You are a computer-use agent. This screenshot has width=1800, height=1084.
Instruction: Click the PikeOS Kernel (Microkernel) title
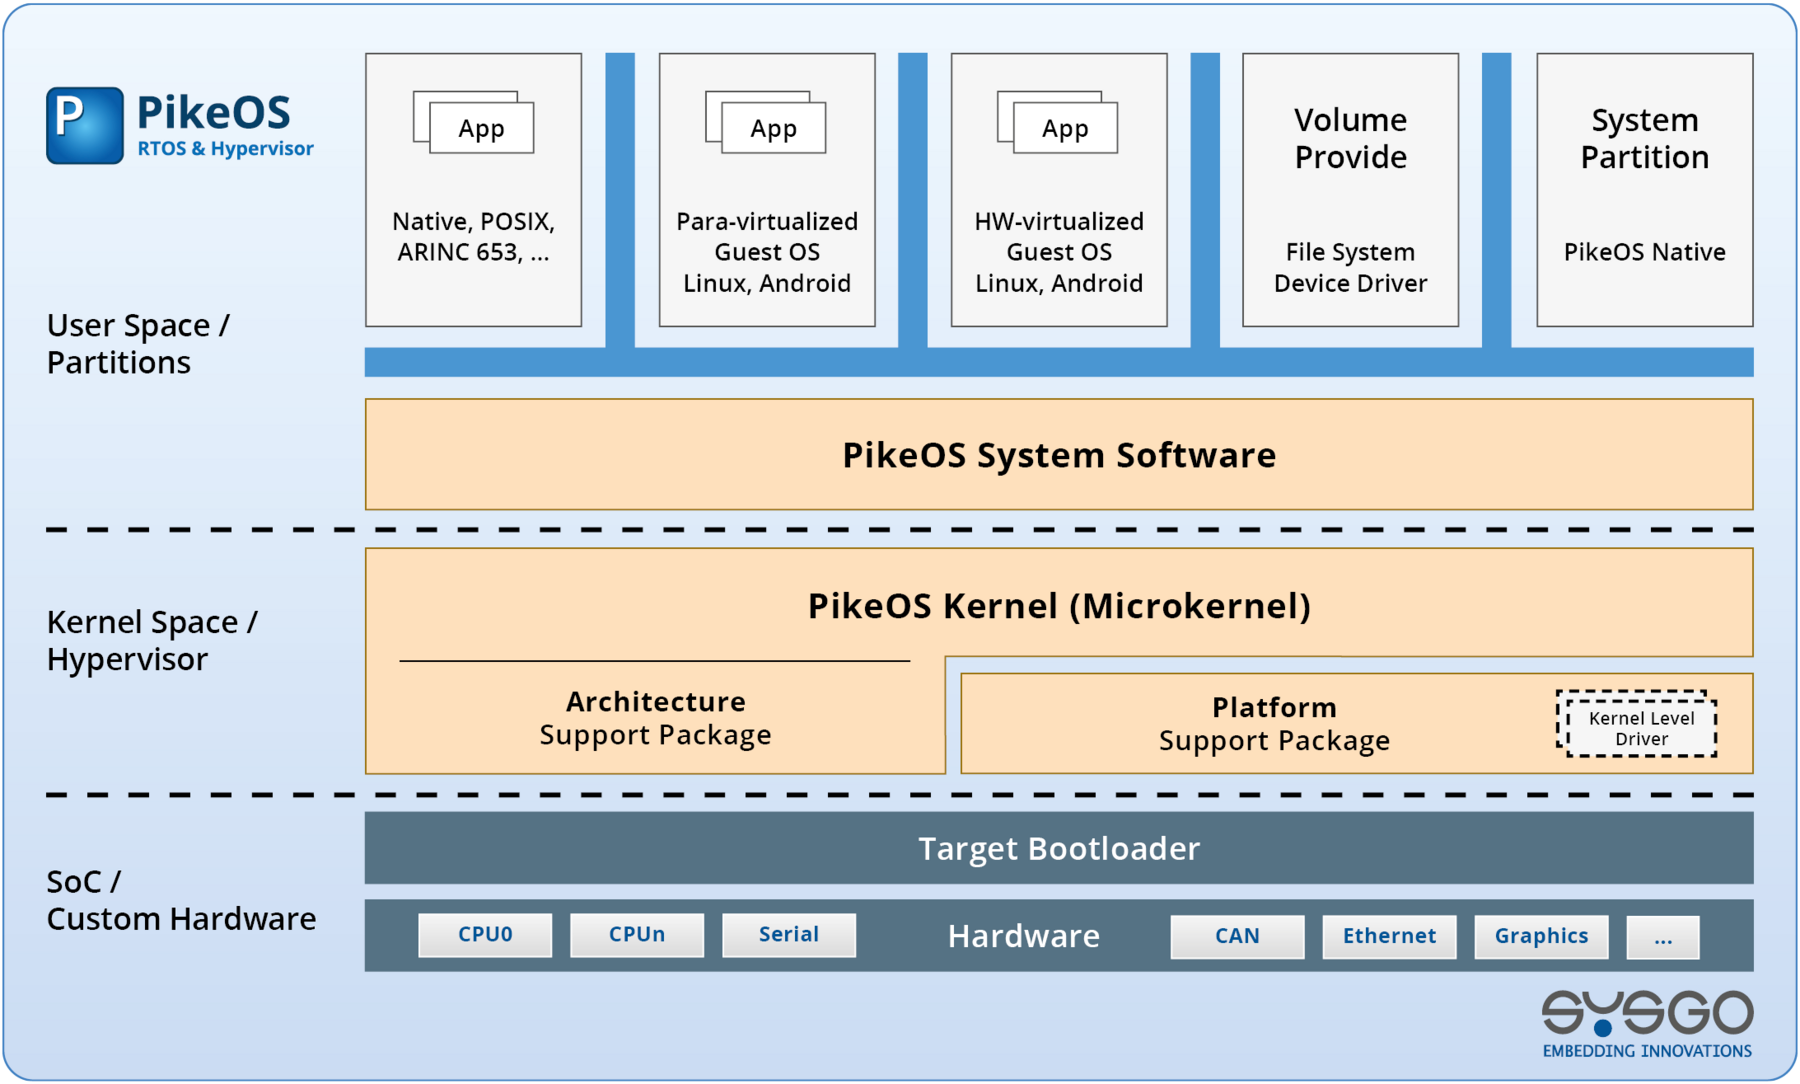coord(1058,606)
